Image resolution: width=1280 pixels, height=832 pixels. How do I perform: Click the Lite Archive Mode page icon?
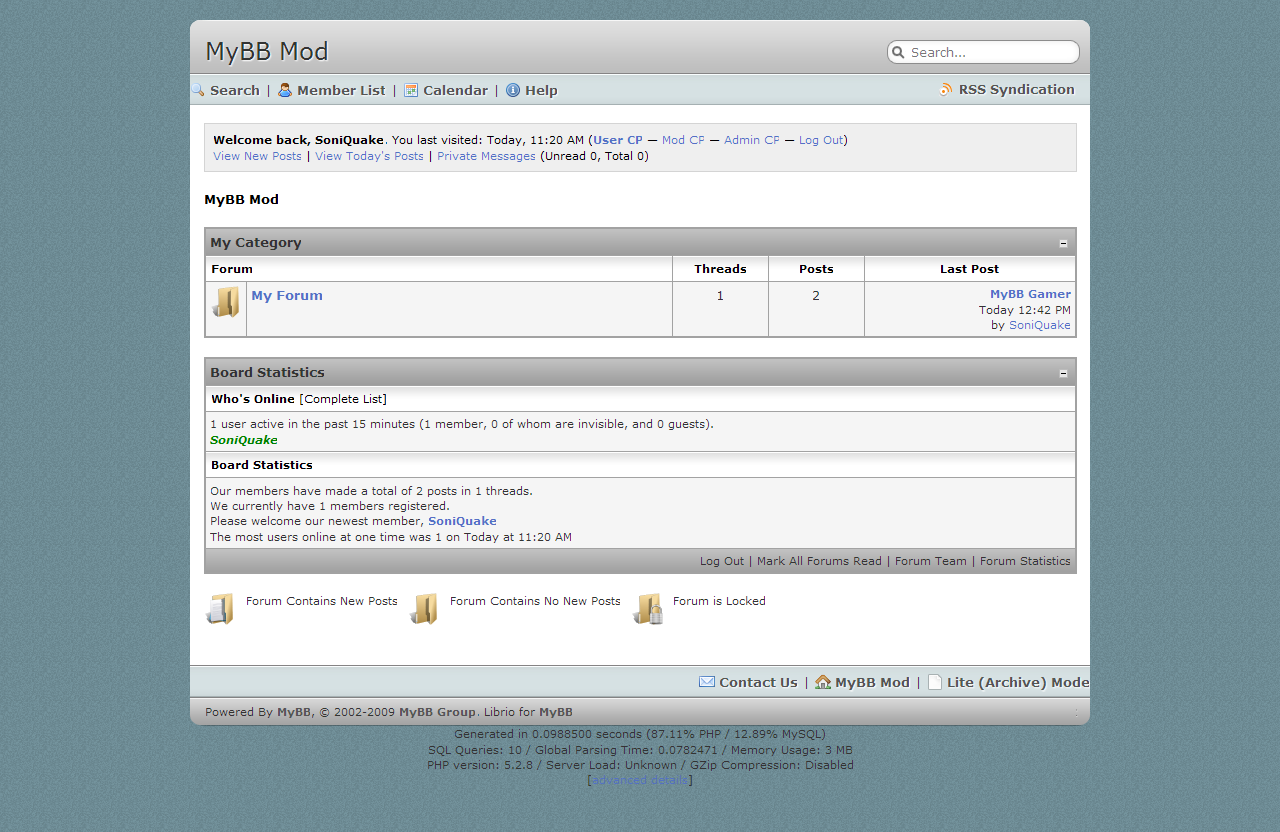click(935, 682)
